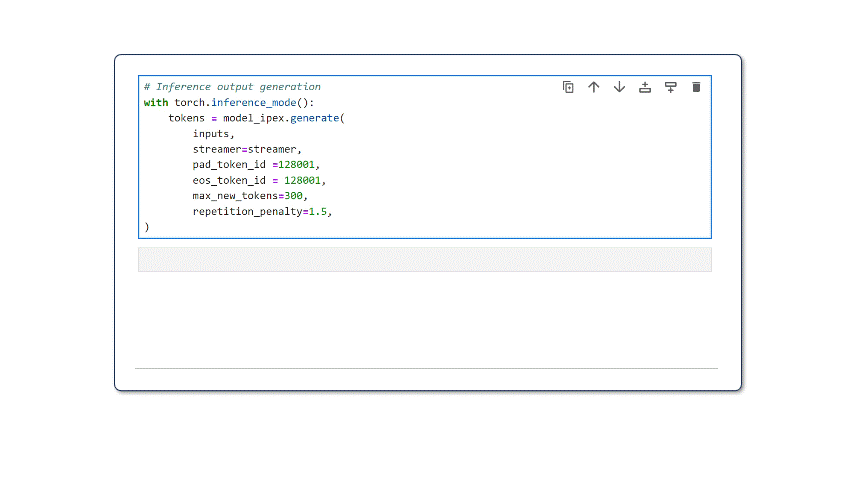Click the empty gray cell below the code
Image resolution: width=853 pixels, height=480 pixels.
(x=424, y=260)
